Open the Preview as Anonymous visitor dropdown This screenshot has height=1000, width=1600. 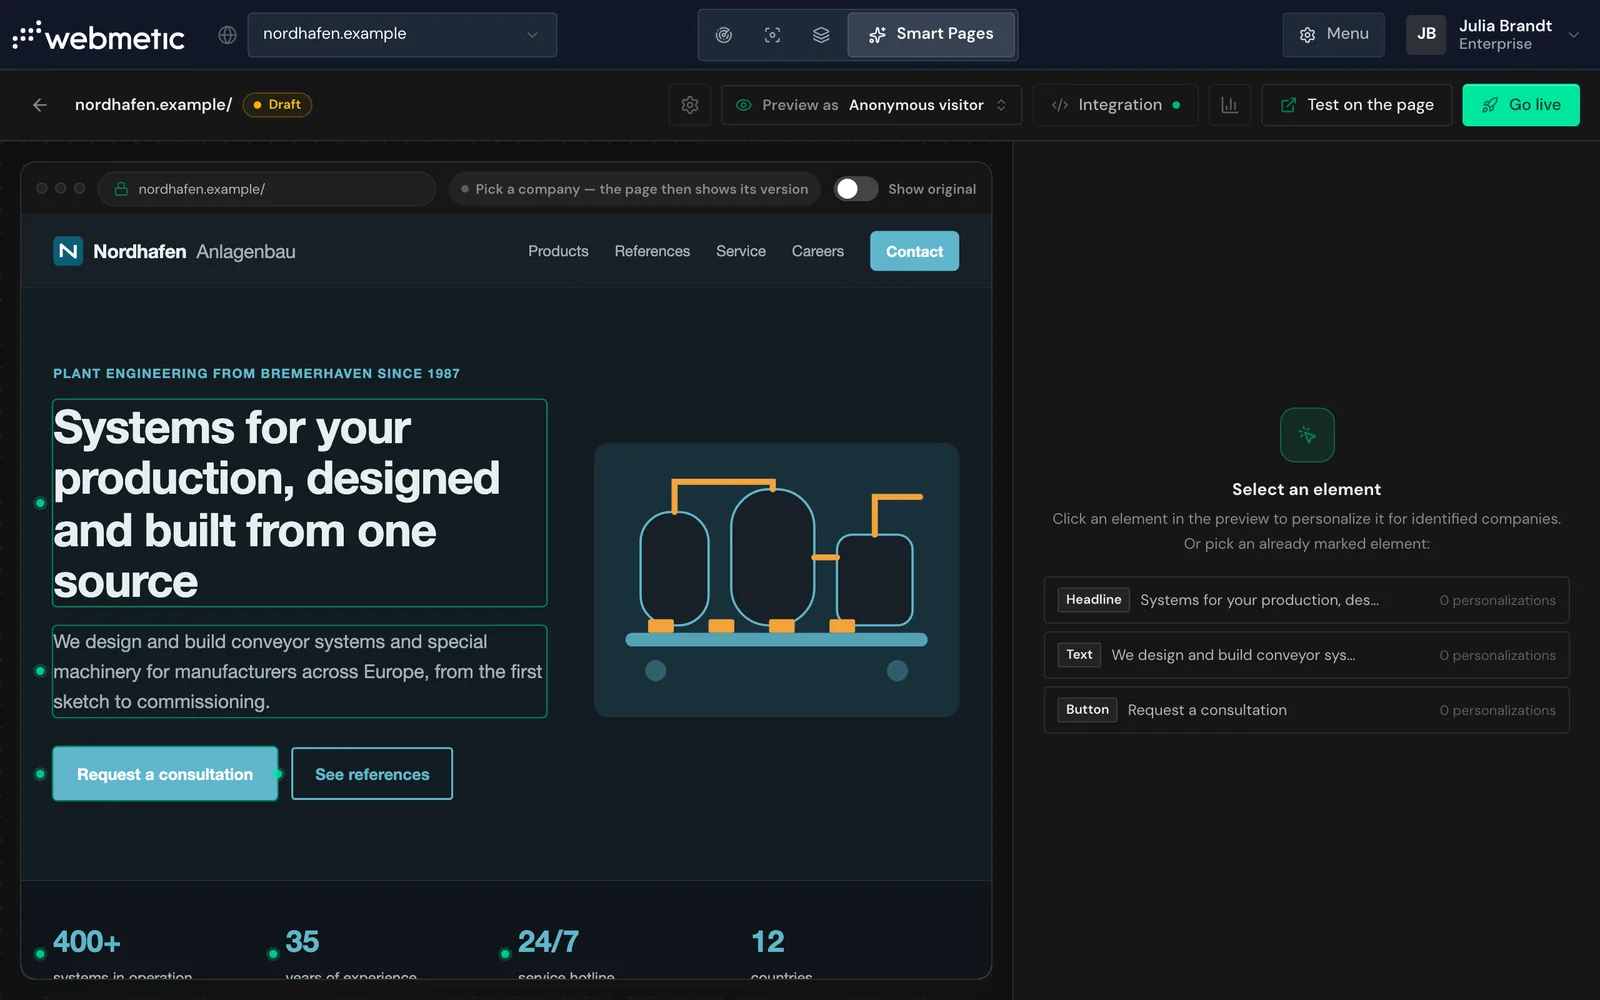[871, 105]
